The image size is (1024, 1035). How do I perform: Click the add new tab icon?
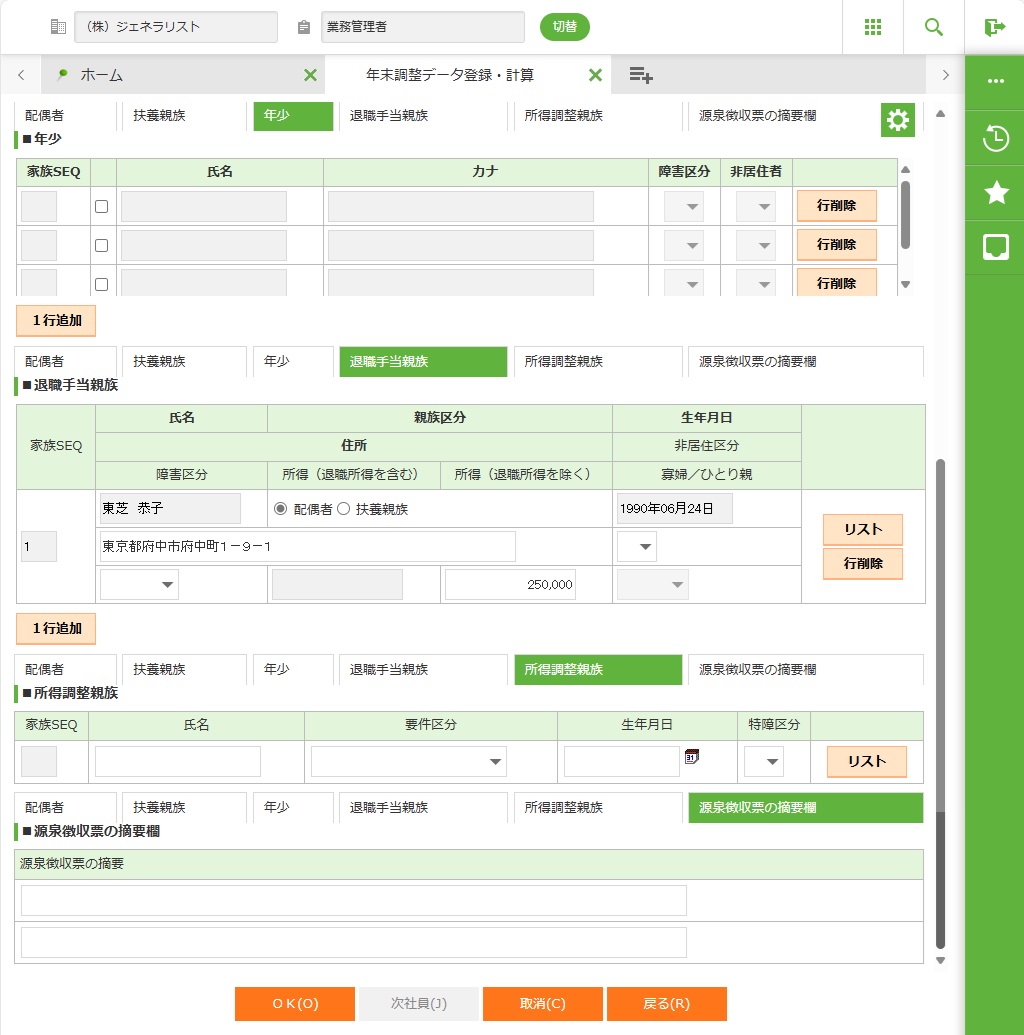point(641,75)
